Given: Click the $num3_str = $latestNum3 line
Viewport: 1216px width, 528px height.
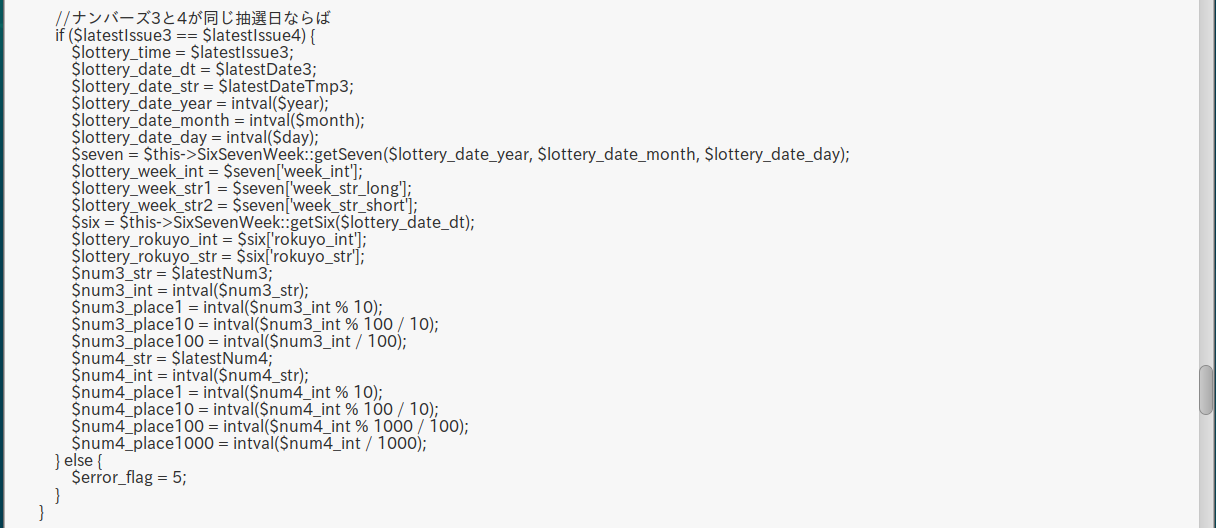Looking at the screenshot, I should click(x=172, y=273).
